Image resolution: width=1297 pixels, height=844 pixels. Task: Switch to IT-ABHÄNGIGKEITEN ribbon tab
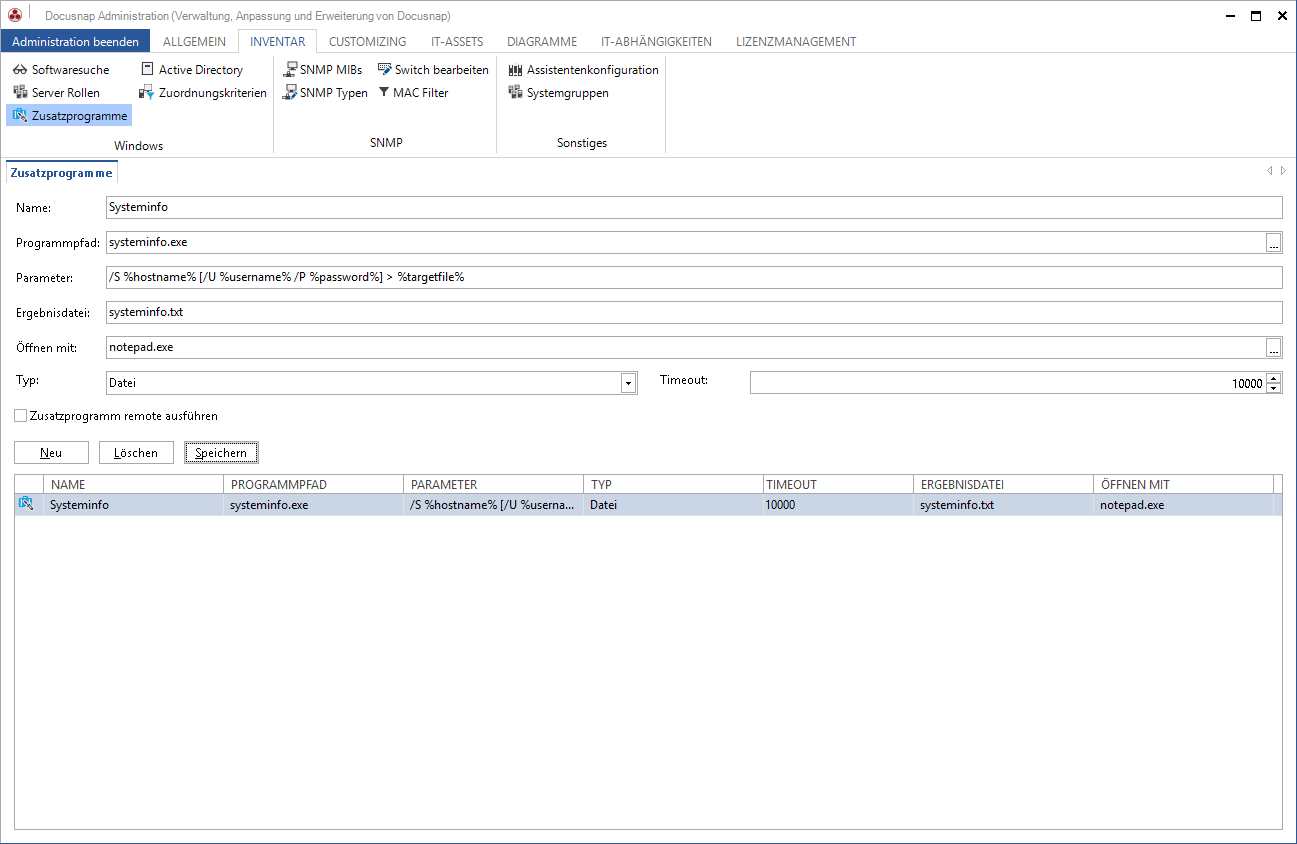[x=656, y=41]
